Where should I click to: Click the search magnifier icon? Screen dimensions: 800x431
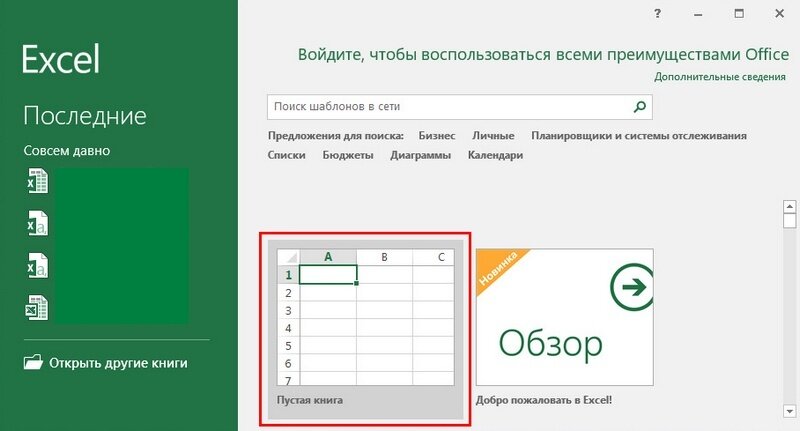pos(639,107)
